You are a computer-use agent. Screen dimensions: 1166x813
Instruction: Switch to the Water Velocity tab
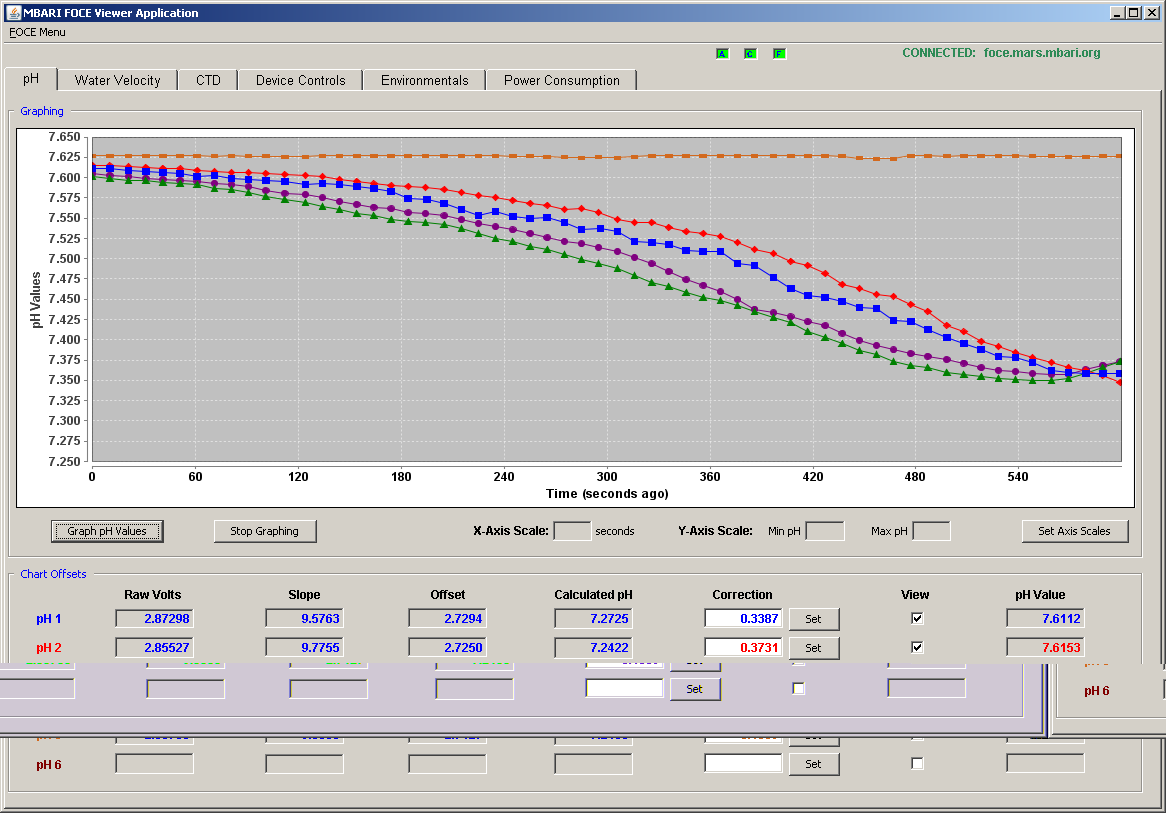pos(117,80)
